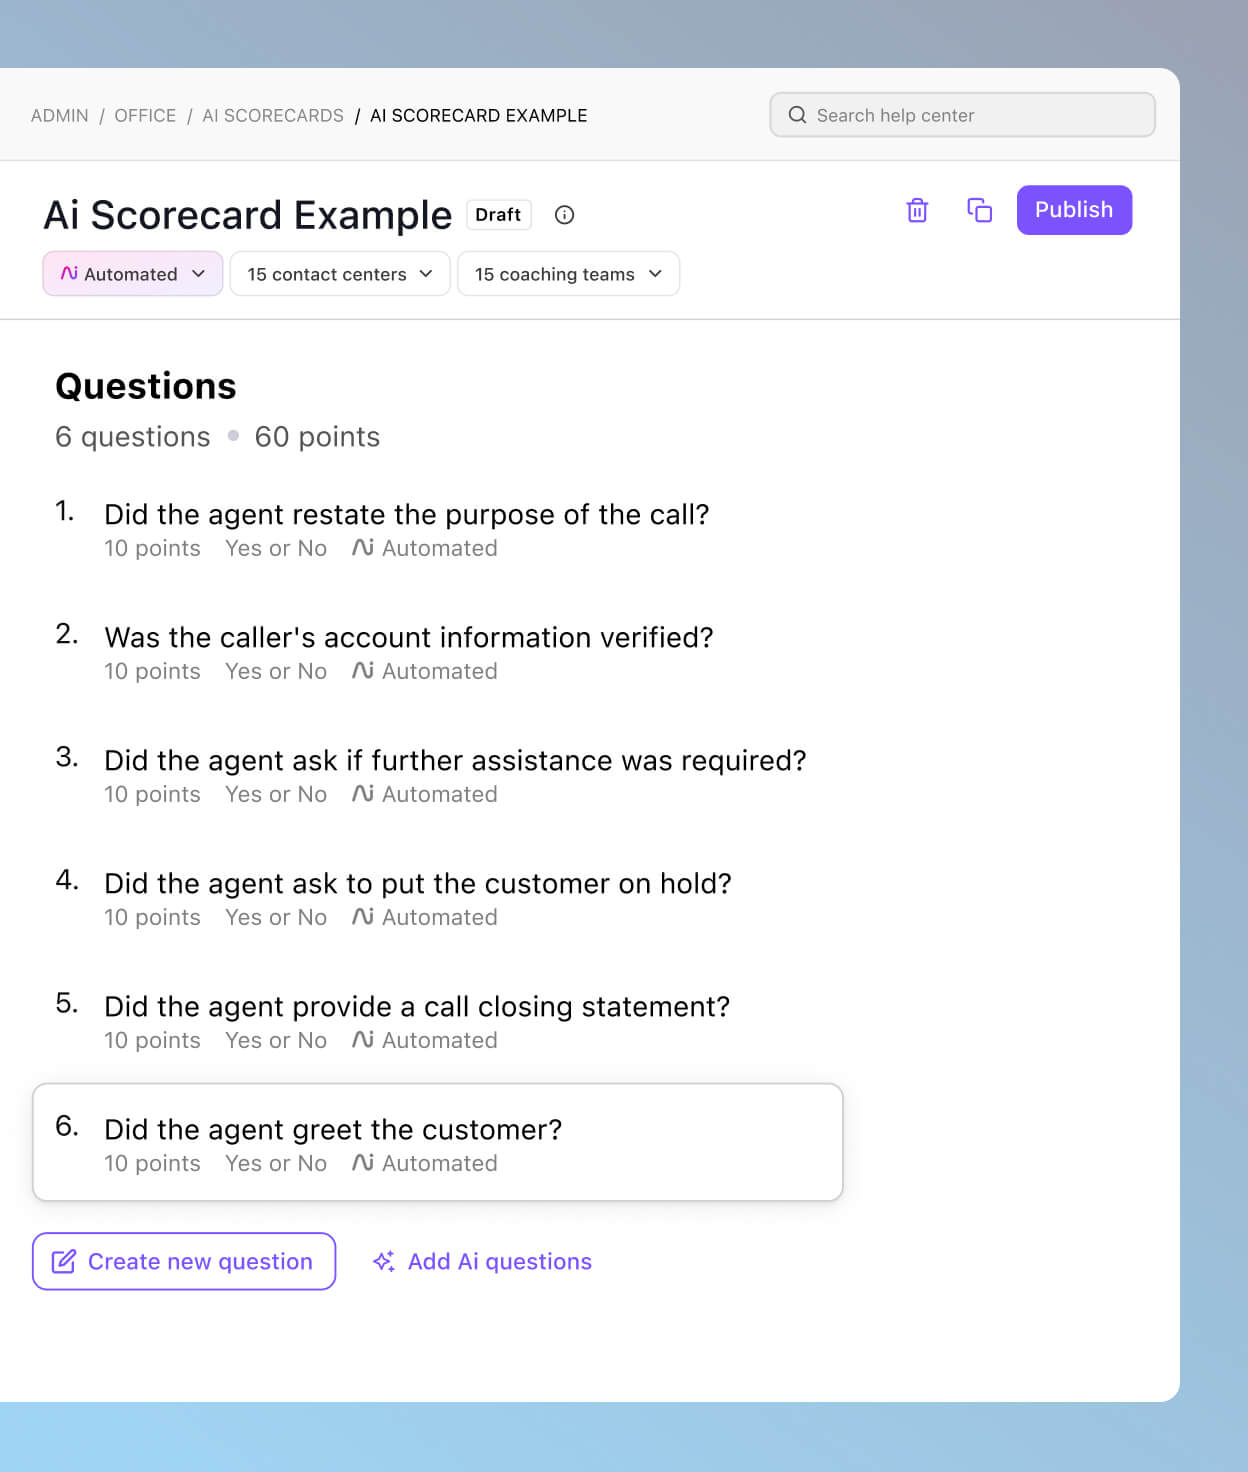Click the Automated icon in the purple badge
This screenshot has height=1472, width=1248.
[68, 273]
